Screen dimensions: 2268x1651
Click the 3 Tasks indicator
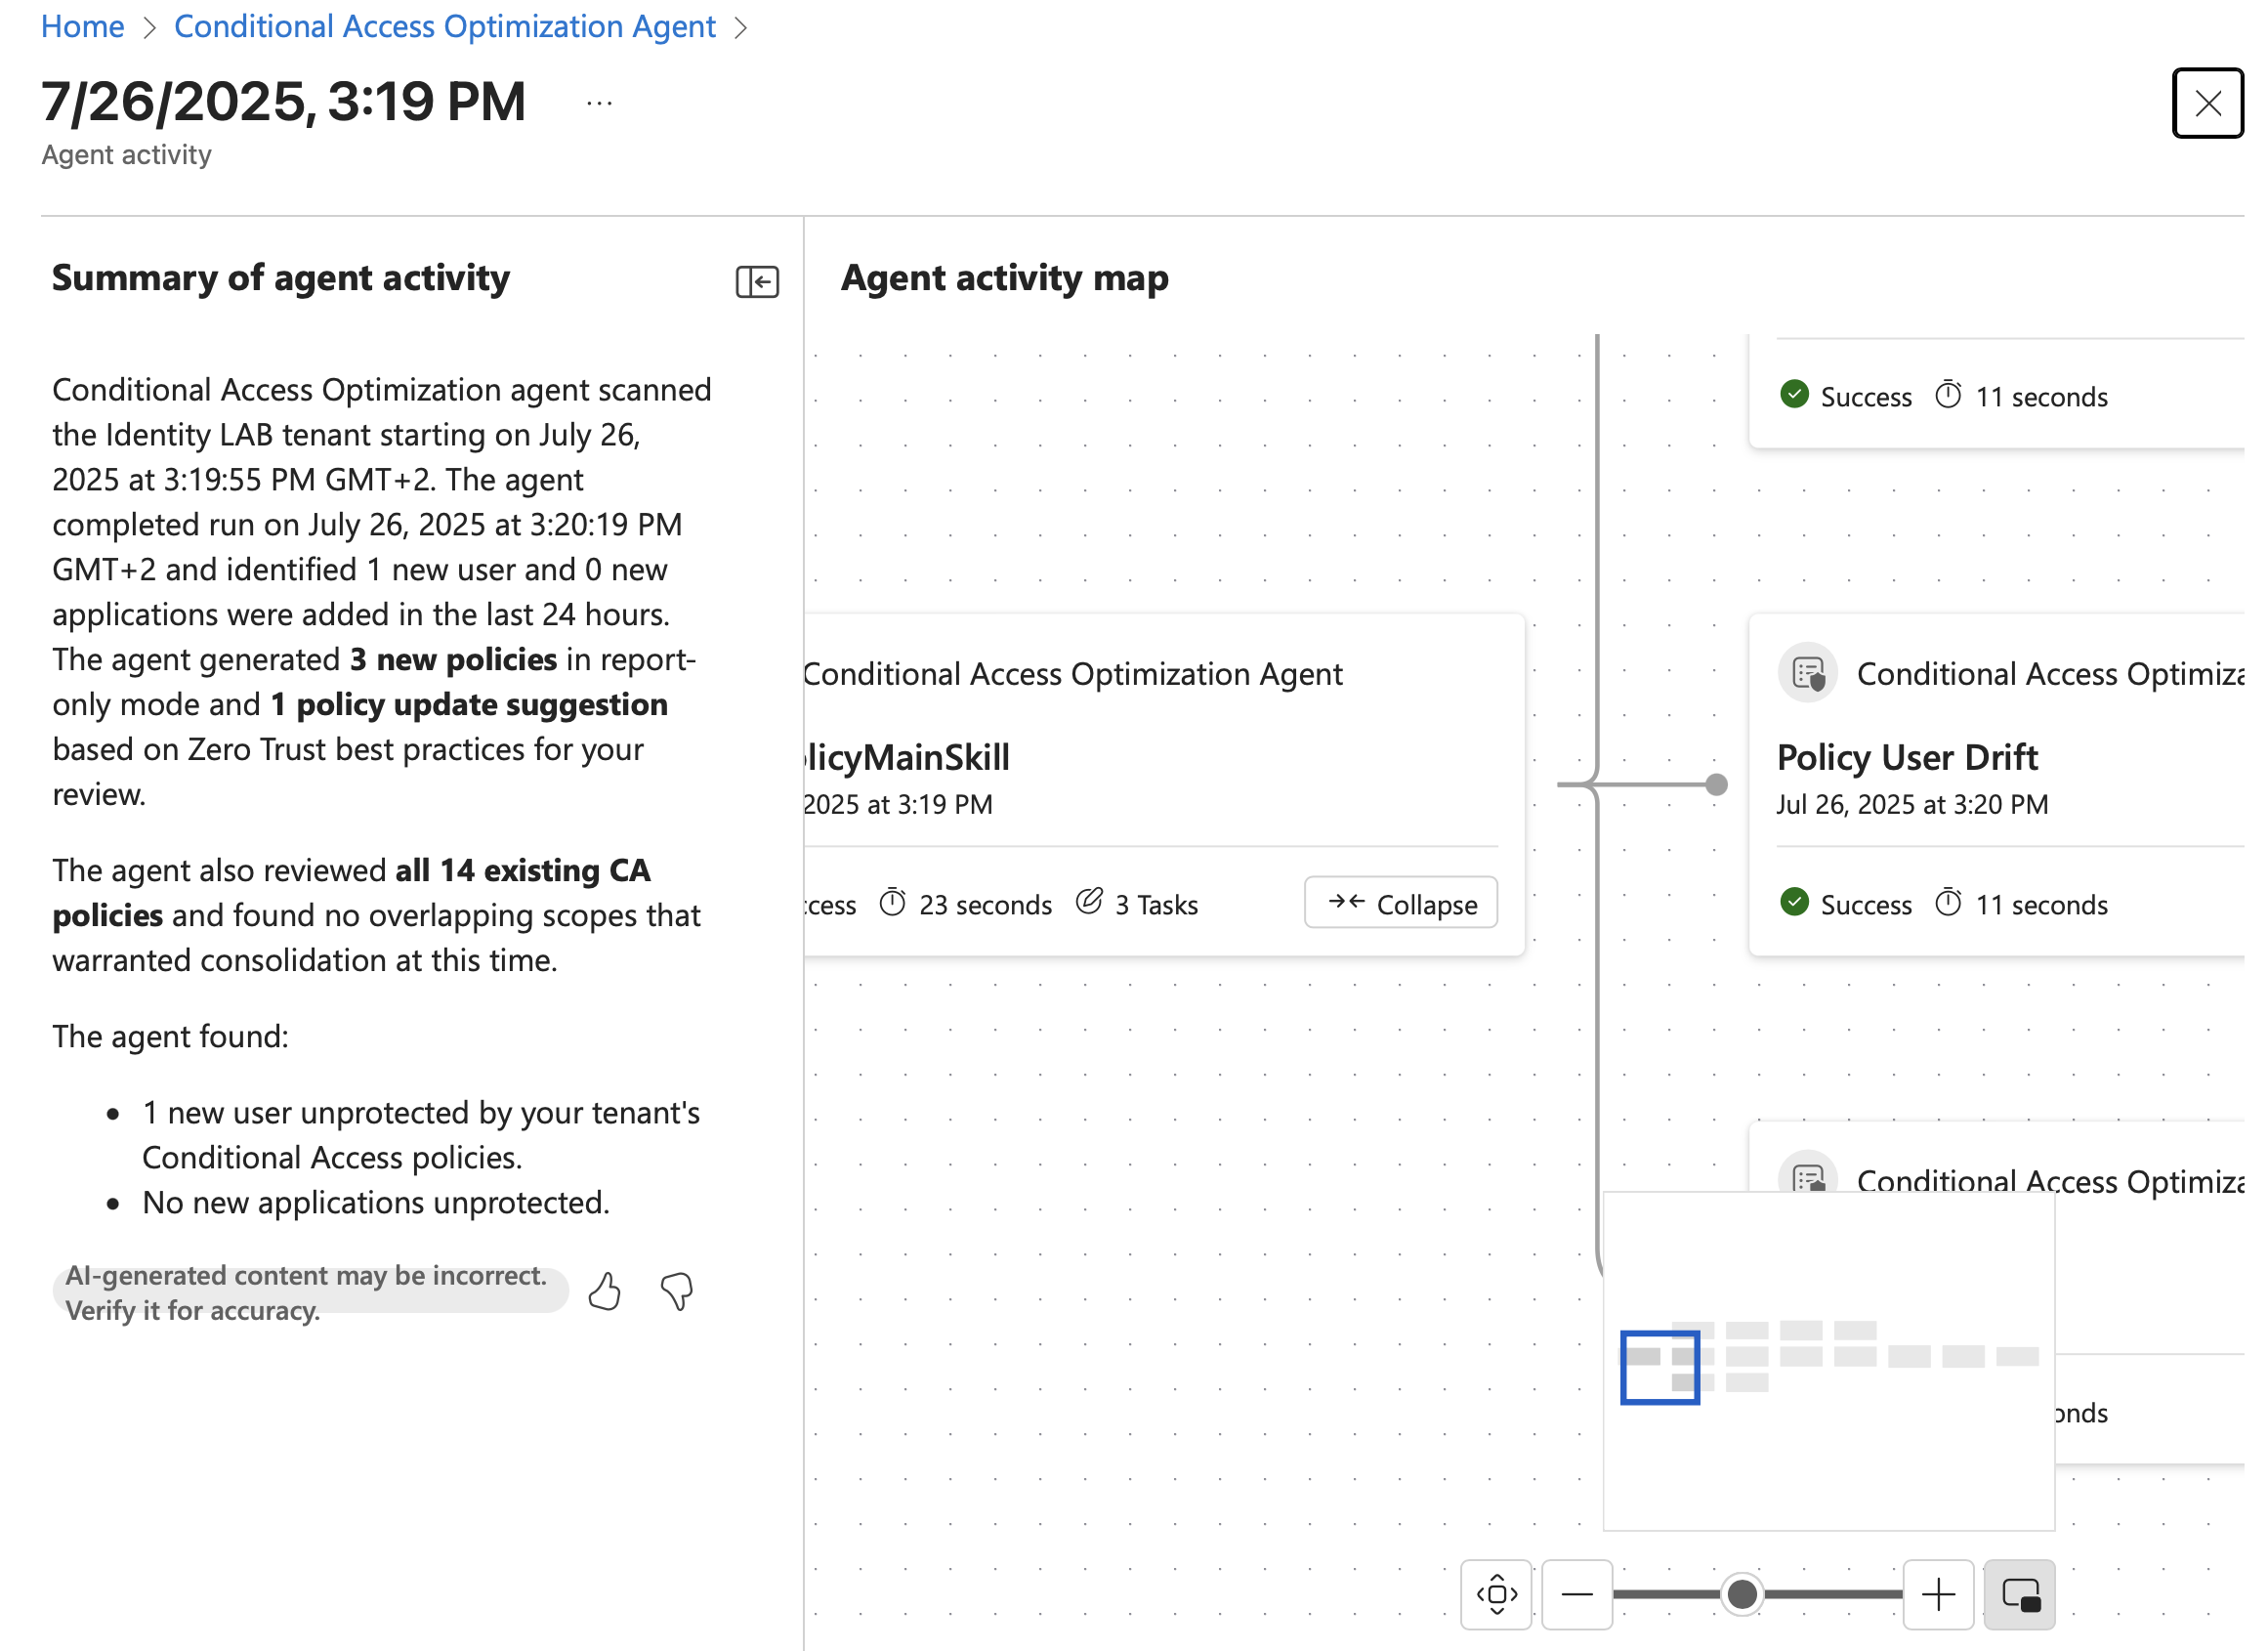(1137, 904)
